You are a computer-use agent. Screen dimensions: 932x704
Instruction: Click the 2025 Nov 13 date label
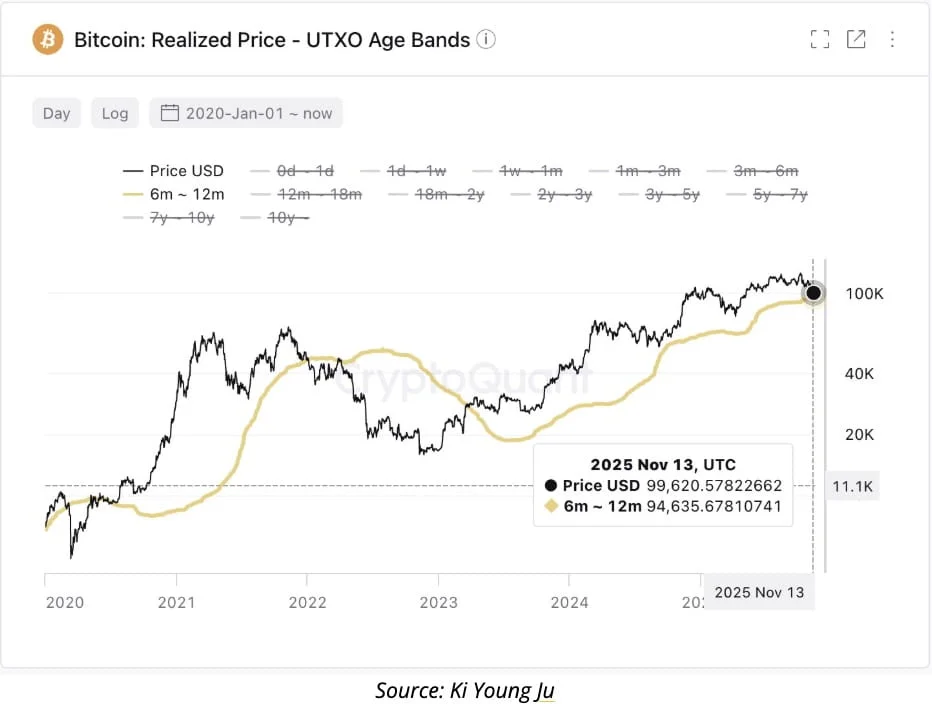(760, 592)
